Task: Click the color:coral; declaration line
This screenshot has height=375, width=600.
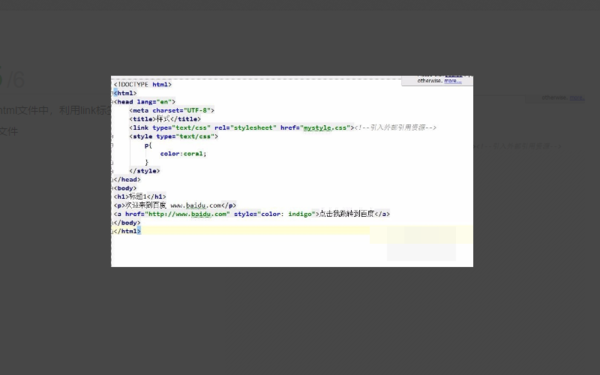Action: click(183, 154)
